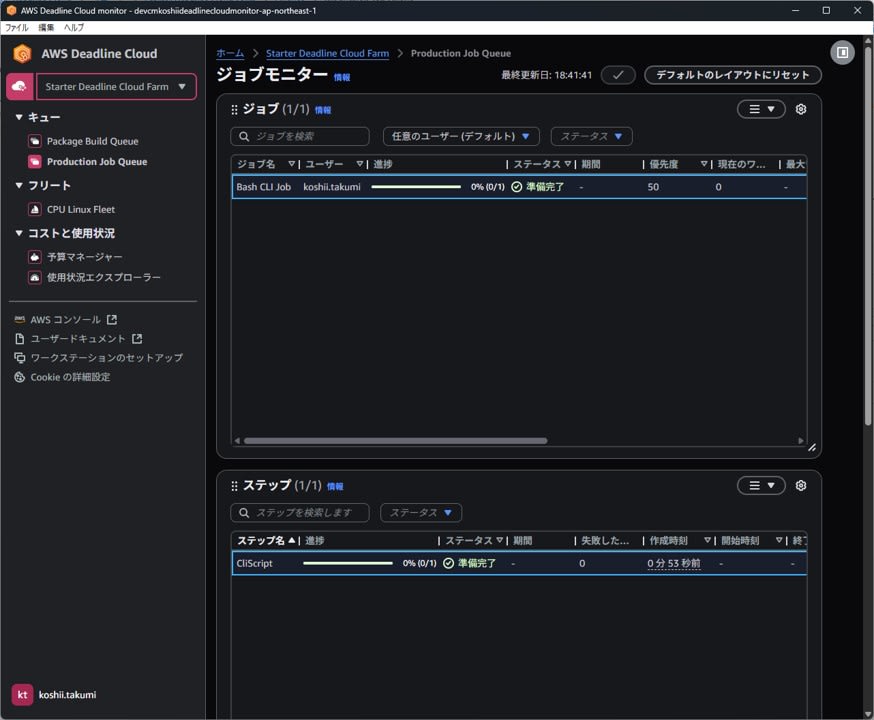
Task: Go to ホーム breadcrumb
Action: coord(230,53)
